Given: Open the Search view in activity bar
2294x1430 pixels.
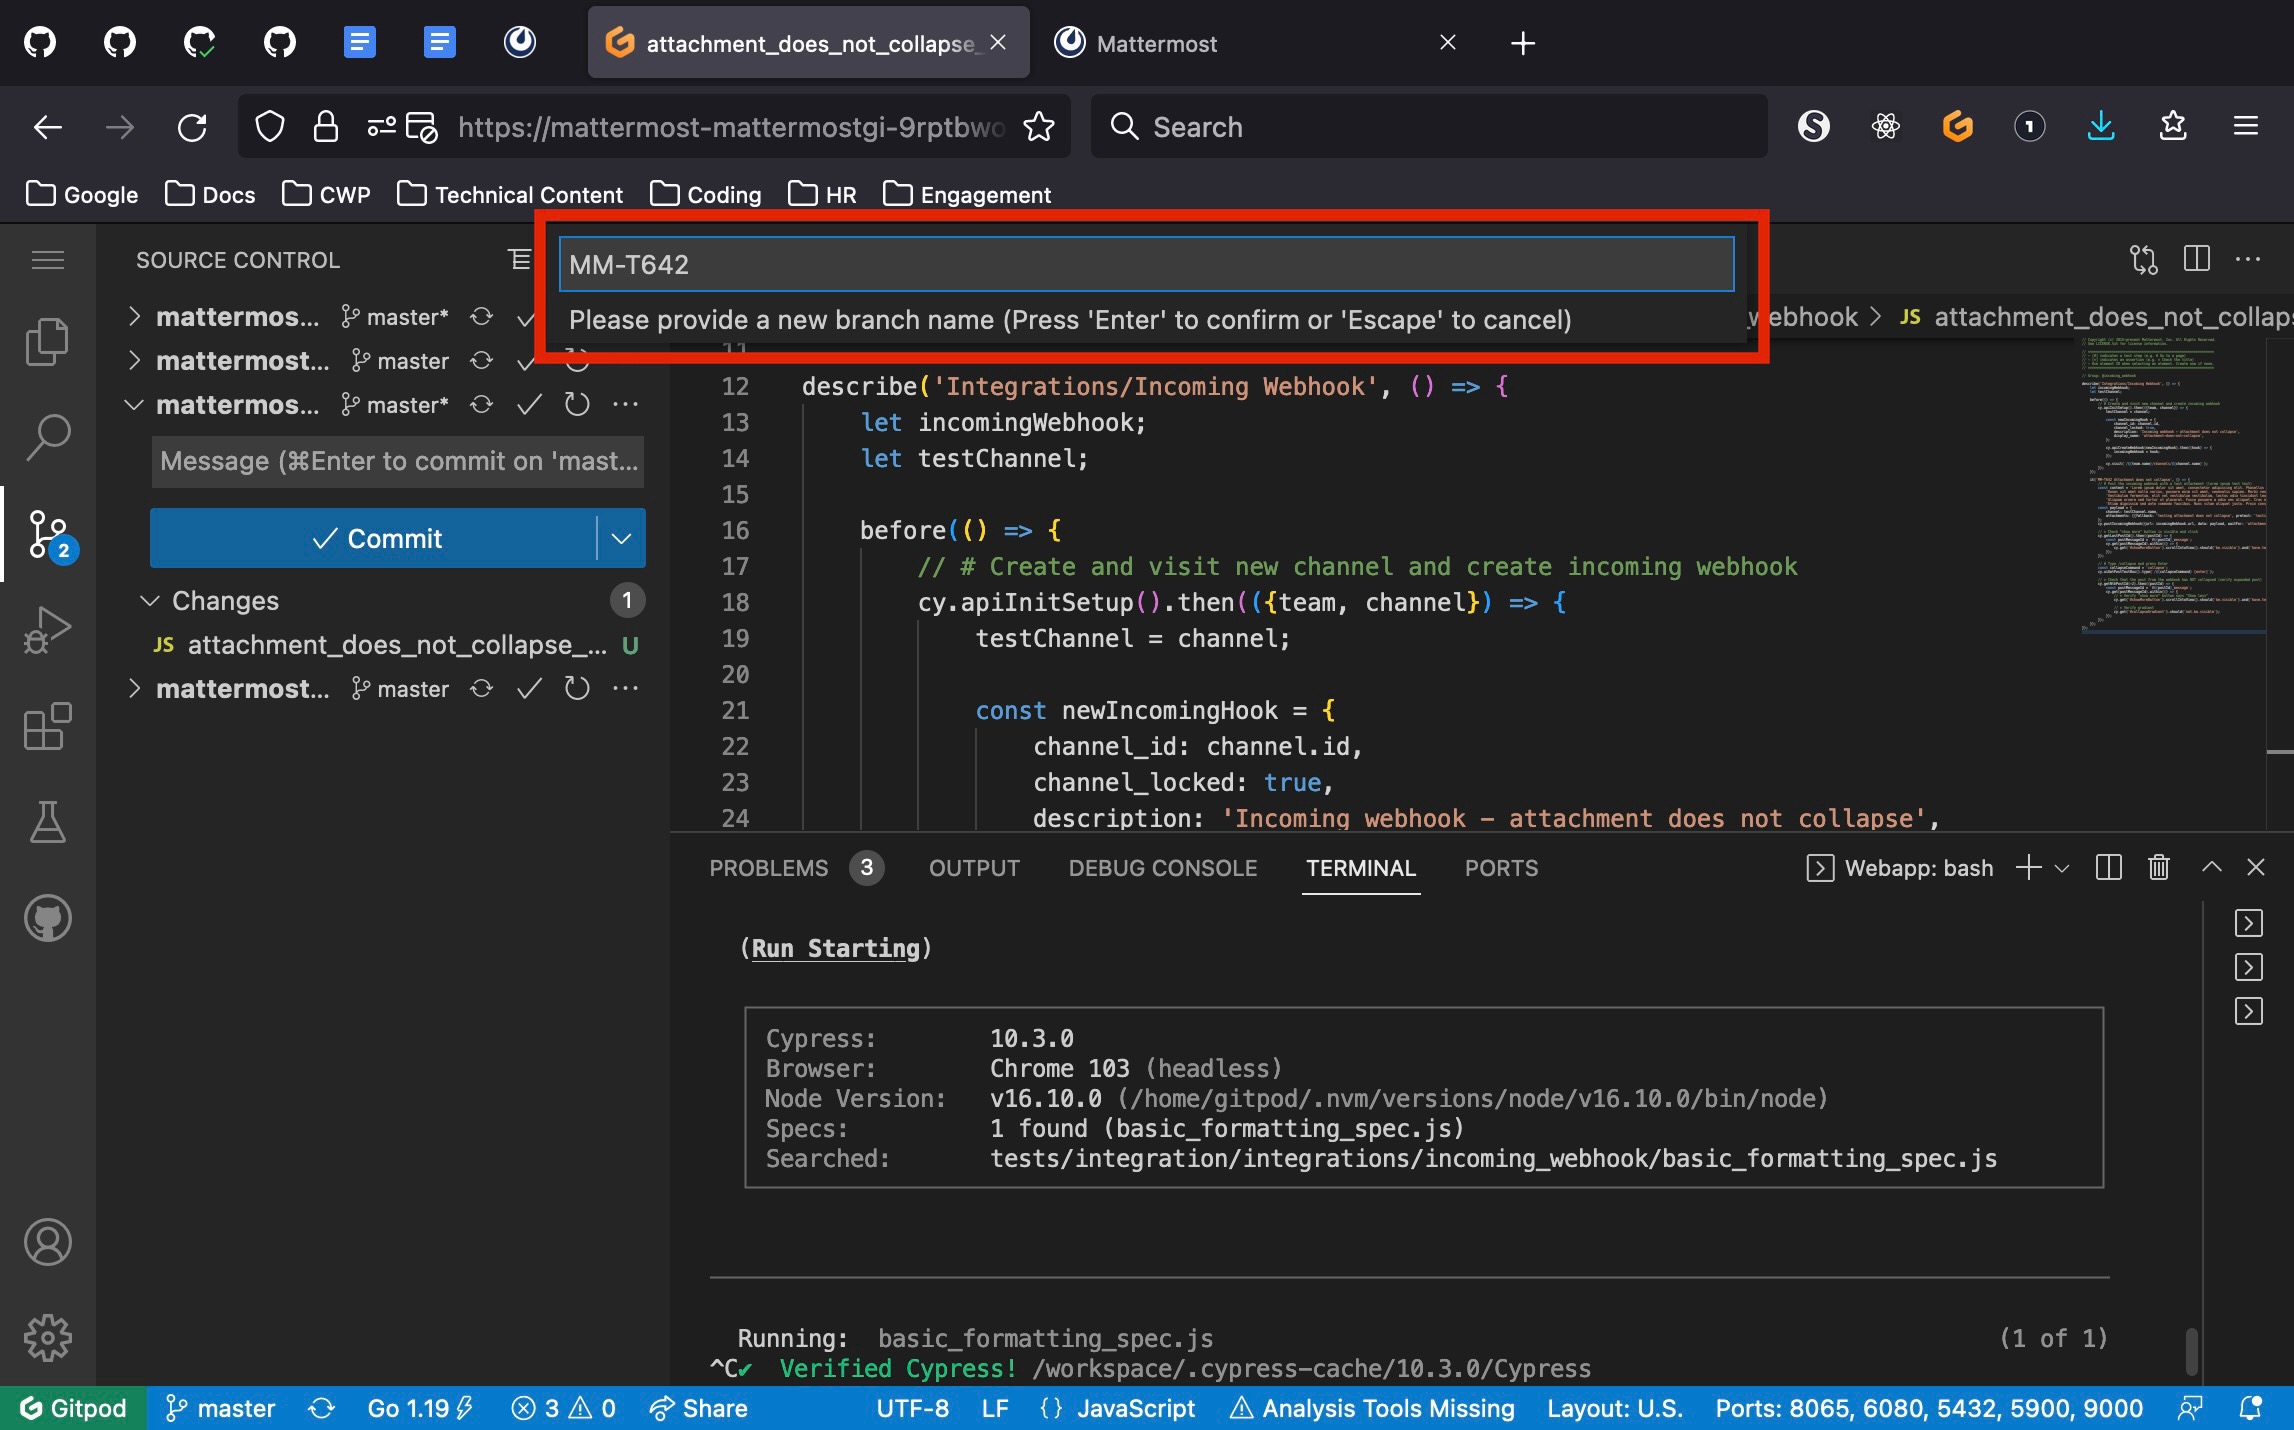Looking at the screenshot, I should pyautogui.click(x=47, y=437).
